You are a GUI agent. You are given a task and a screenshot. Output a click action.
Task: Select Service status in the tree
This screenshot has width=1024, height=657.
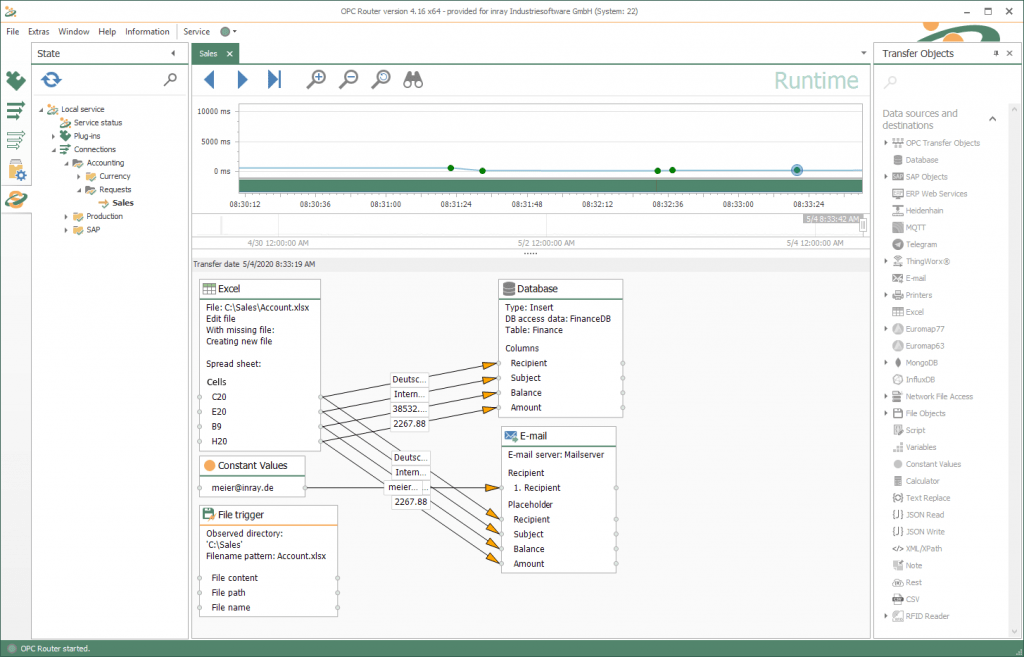click(x=97, y=123)
